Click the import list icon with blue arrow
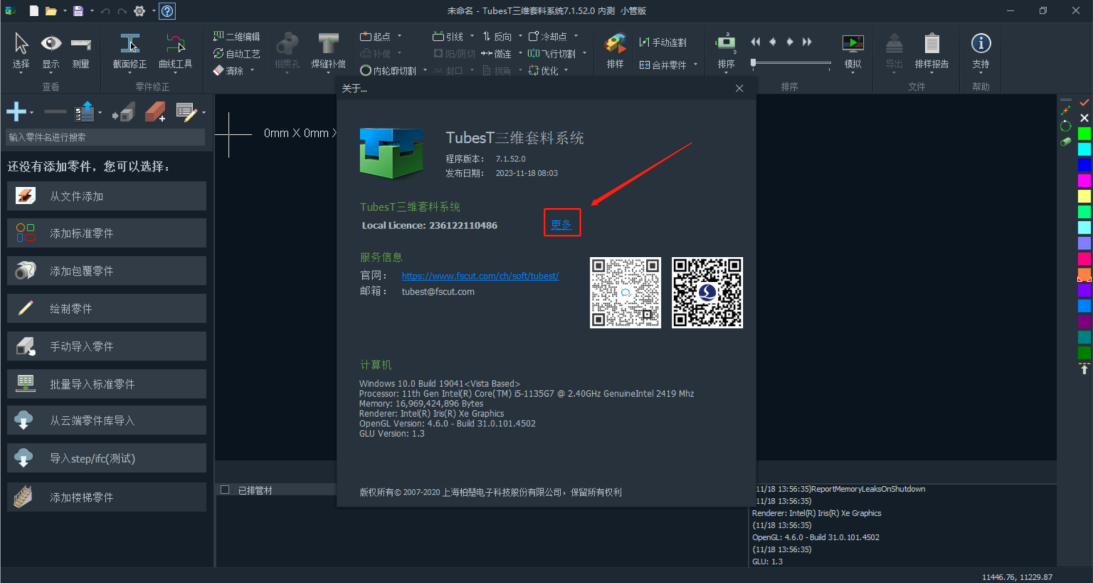The image size is (1093, 583). pyautogui.click(x=85, y=112)
